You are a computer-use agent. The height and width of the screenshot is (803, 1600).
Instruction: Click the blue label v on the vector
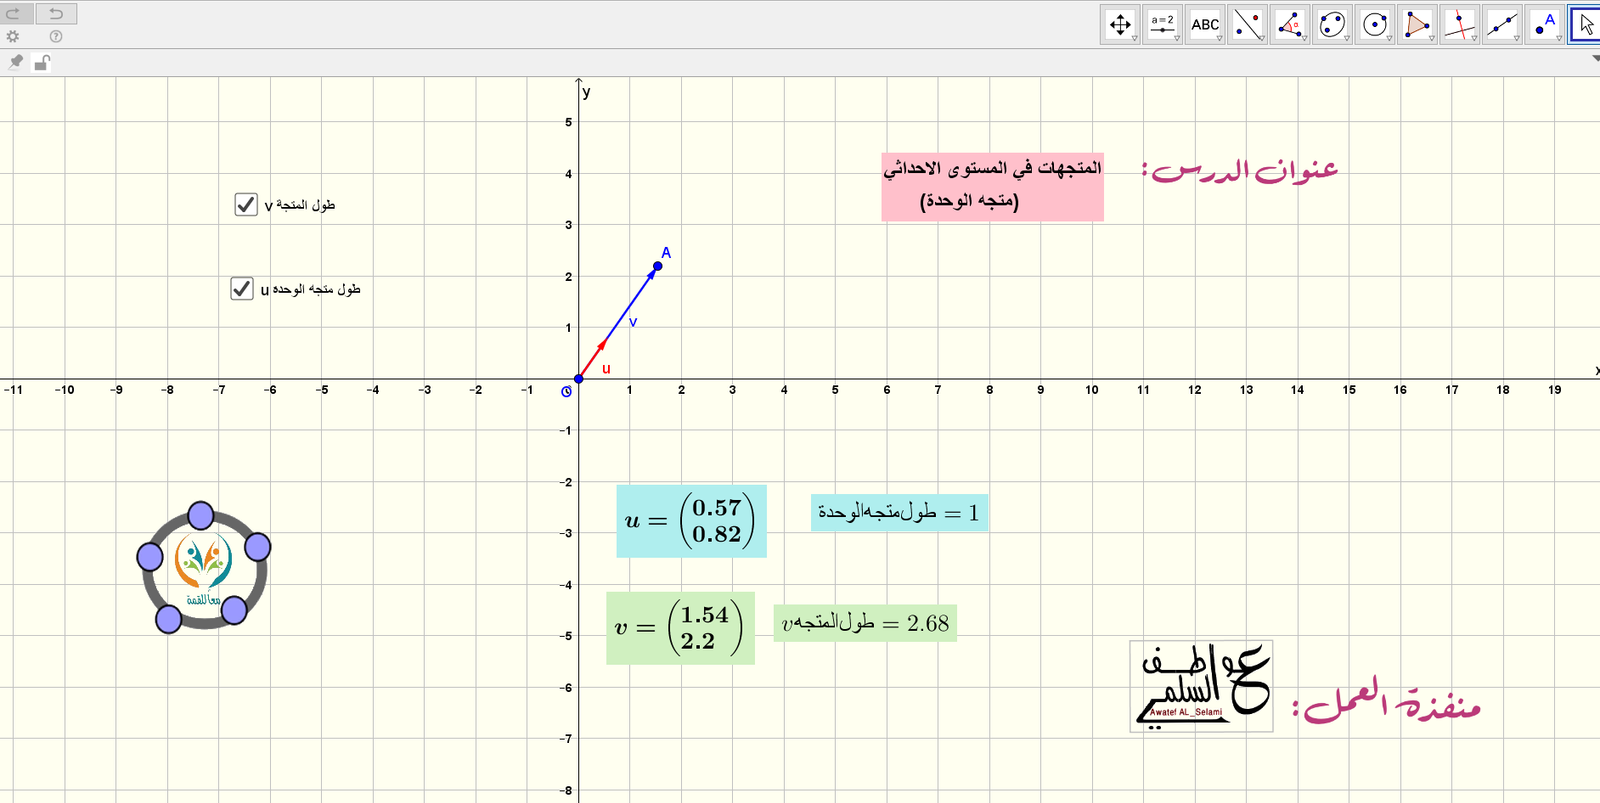[x=633, y=322]
